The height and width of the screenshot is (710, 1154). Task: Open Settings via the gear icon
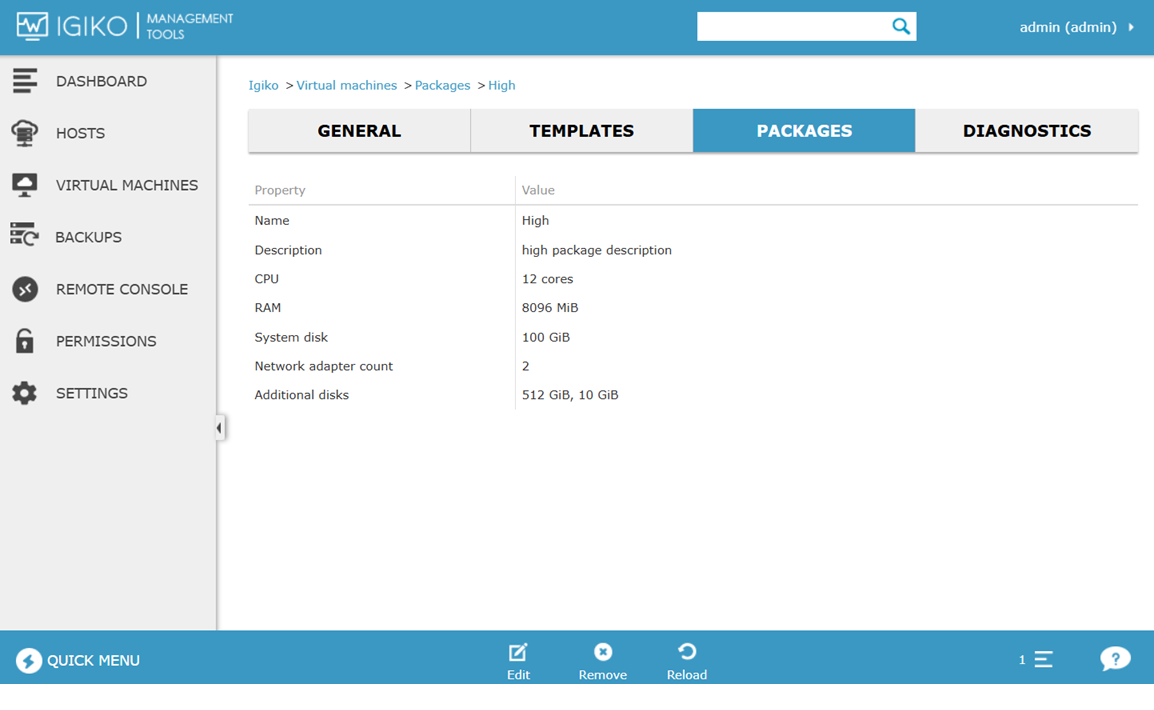pos(25,393)
